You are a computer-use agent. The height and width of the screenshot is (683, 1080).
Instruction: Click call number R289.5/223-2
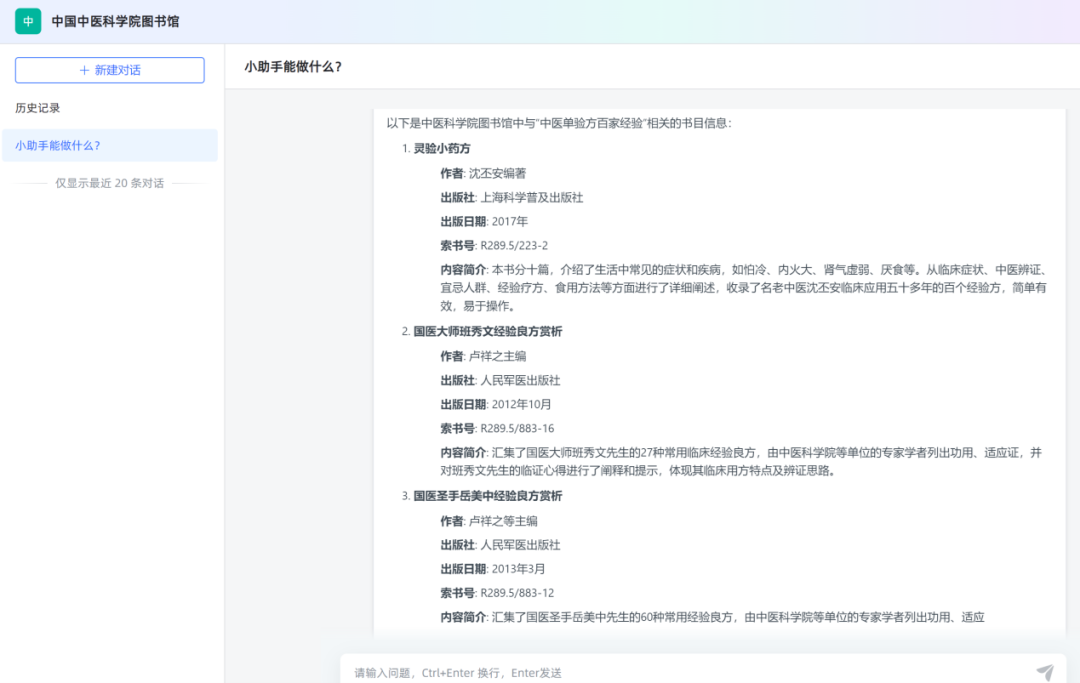tap(514, 246)
